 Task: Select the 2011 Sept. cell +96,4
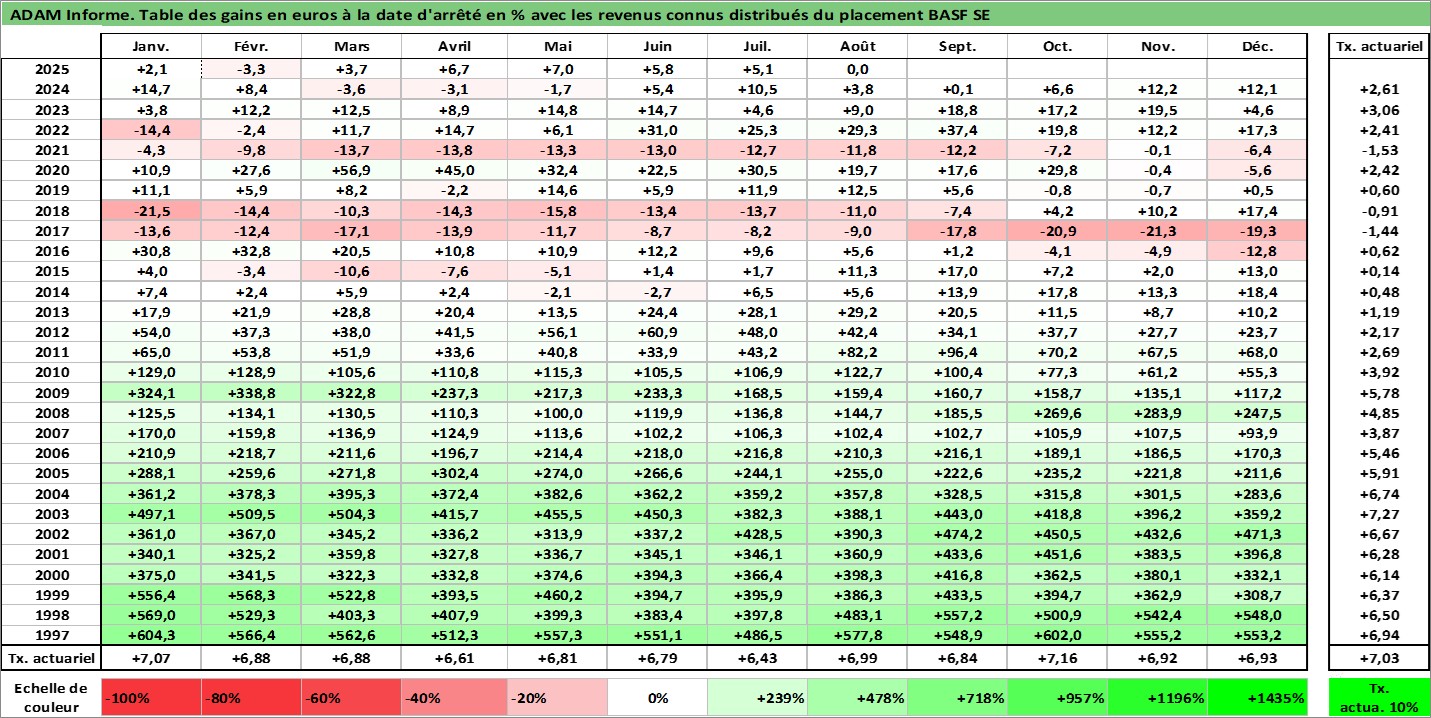(957, 352)
